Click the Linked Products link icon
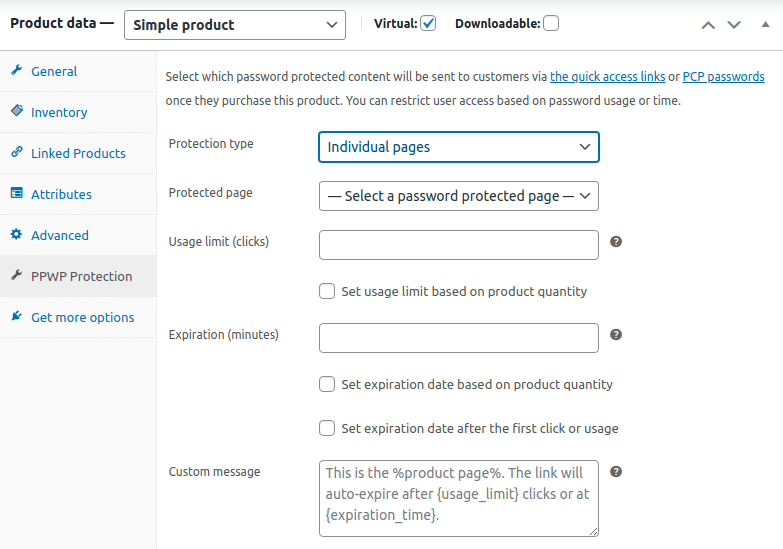 point(17,153)
